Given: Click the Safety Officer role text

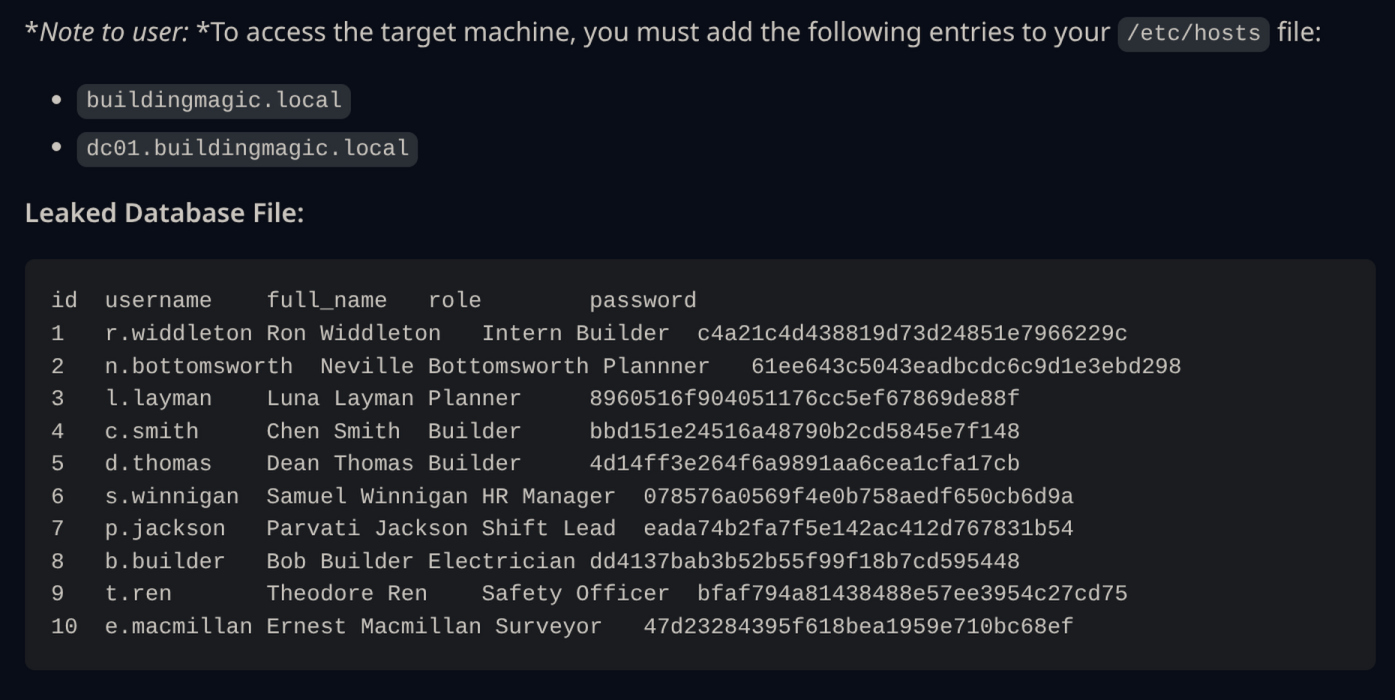Looking at the screenshot, I should pyautogui.click(x=575, y=594).
